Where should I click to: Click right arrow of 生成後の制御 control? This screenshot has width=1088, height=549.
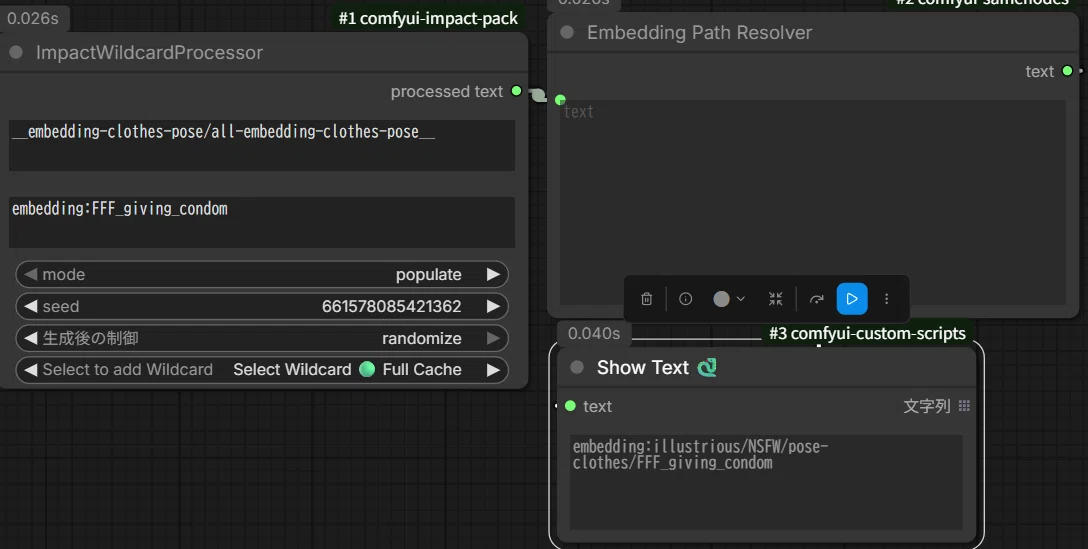(493, 338)
